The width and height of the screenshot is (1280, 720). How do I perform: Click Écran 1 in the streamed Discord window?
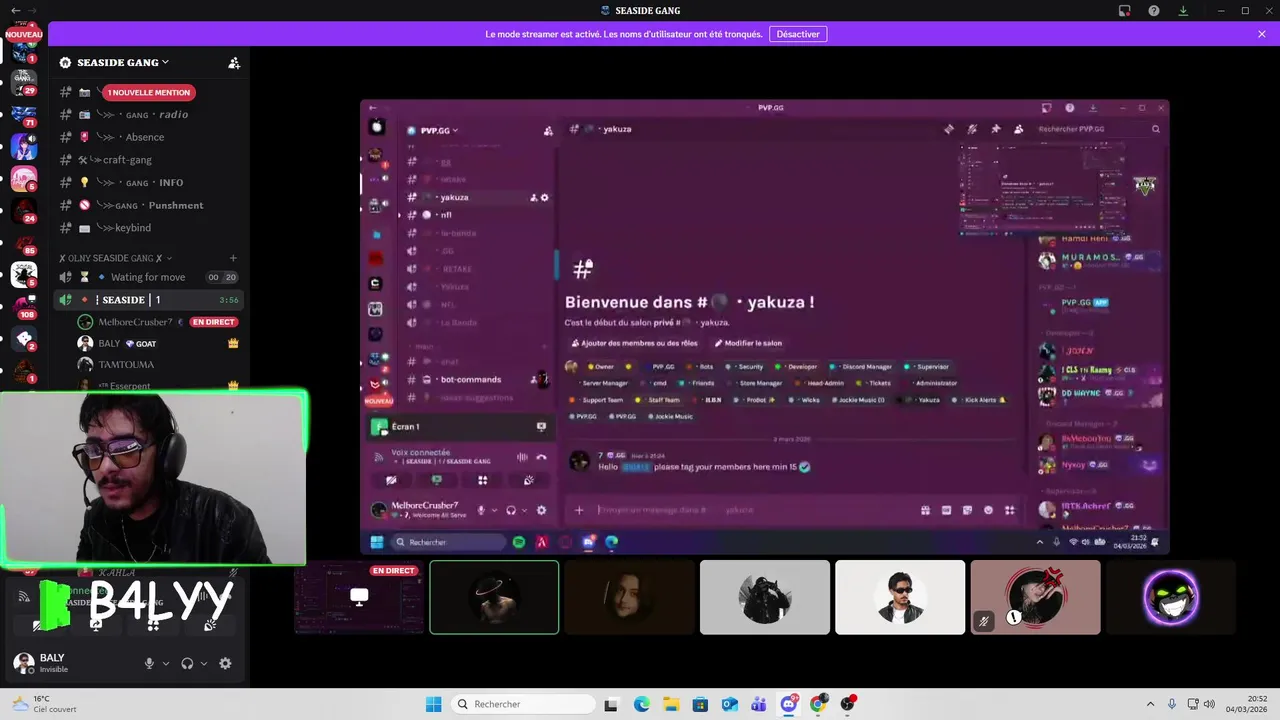click(405, 427)
